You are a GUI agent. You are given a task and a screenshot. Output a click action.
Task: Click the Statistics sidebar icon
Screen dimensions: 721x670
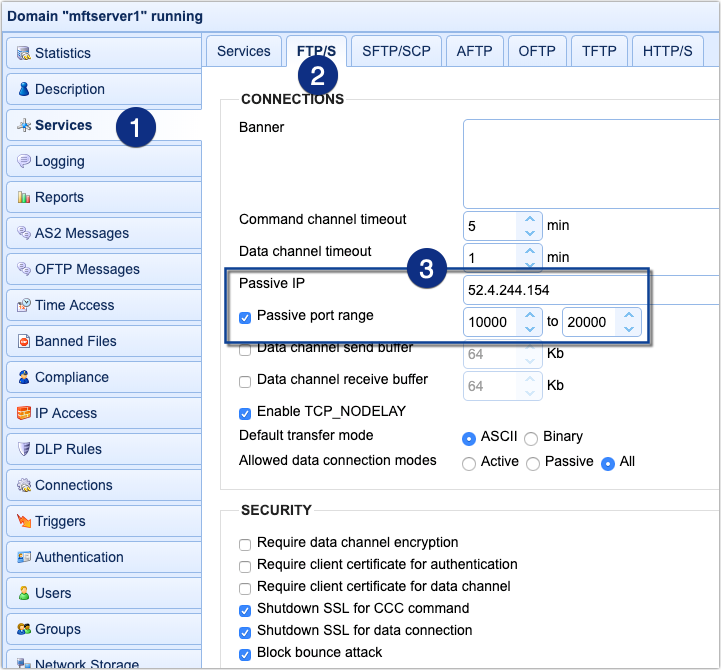click(23, 53)
